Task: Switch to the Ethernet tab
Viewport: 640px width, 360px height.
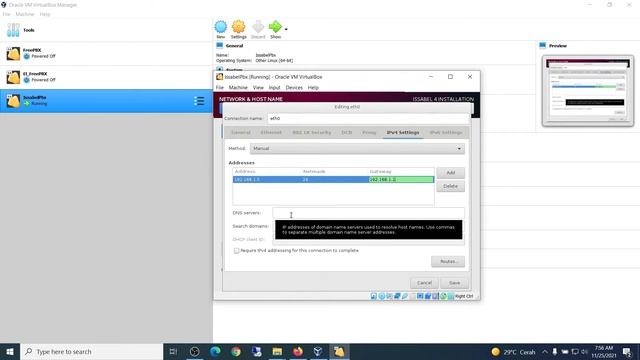Action: tap(271, 132)
